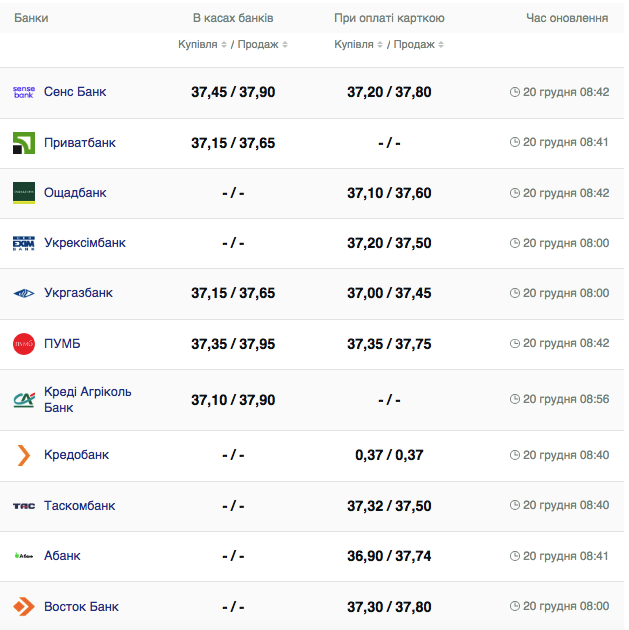Click Кредобанк card rate 0,37 / 0,37
This screenshot has height=630, width=629.
click(389, 455)
